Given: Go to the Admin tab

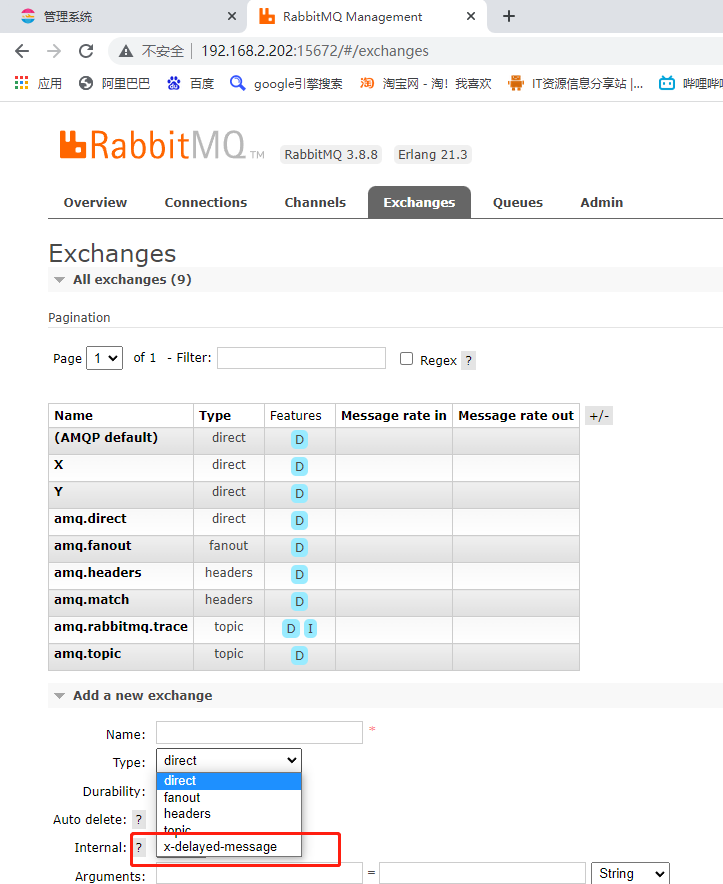Looking at the screenshot, I should pos(602,202).
